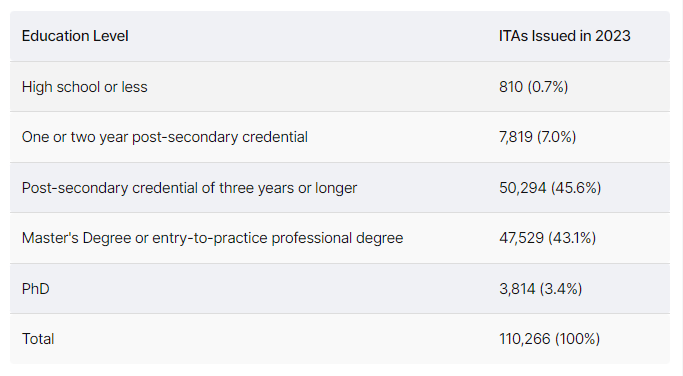
Task: Select the High school or less cell
Action: [x=85, y=87]
